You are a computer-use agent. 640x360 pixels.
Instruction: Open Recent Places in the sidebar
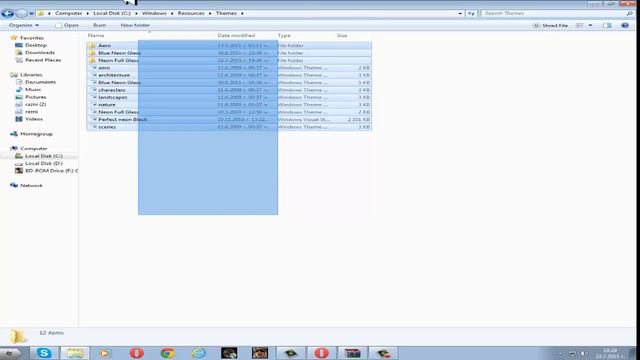tap(43, 60)
